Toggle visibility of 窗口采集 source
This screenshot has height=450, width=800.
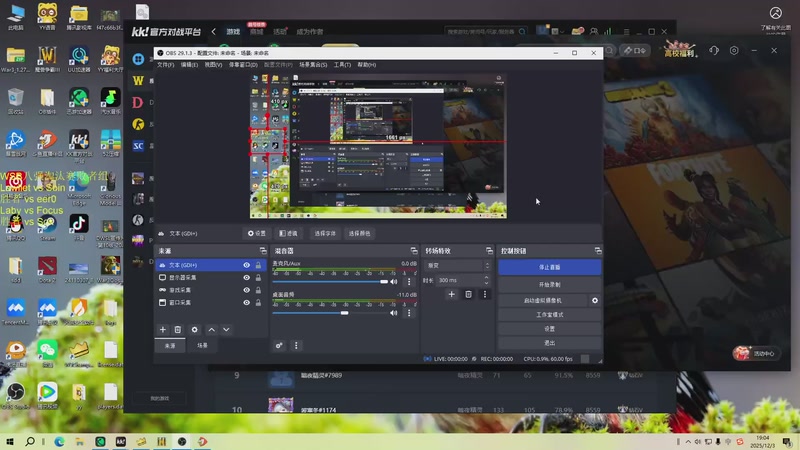(x=246, y=303)
